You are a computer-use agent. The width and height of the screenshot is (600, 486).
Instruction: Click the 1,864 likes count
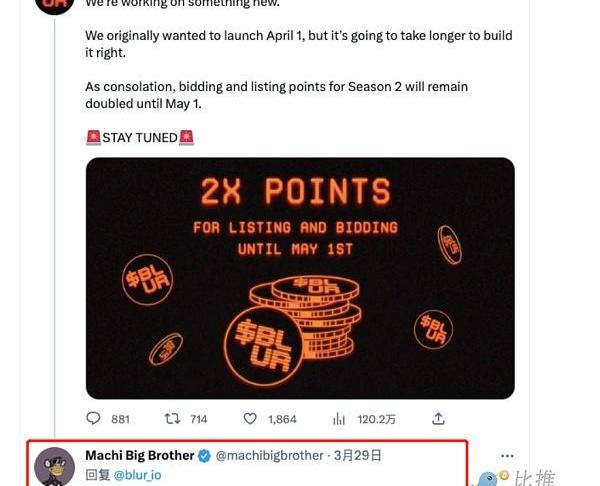pyautogui.click(x=283, y=419)
